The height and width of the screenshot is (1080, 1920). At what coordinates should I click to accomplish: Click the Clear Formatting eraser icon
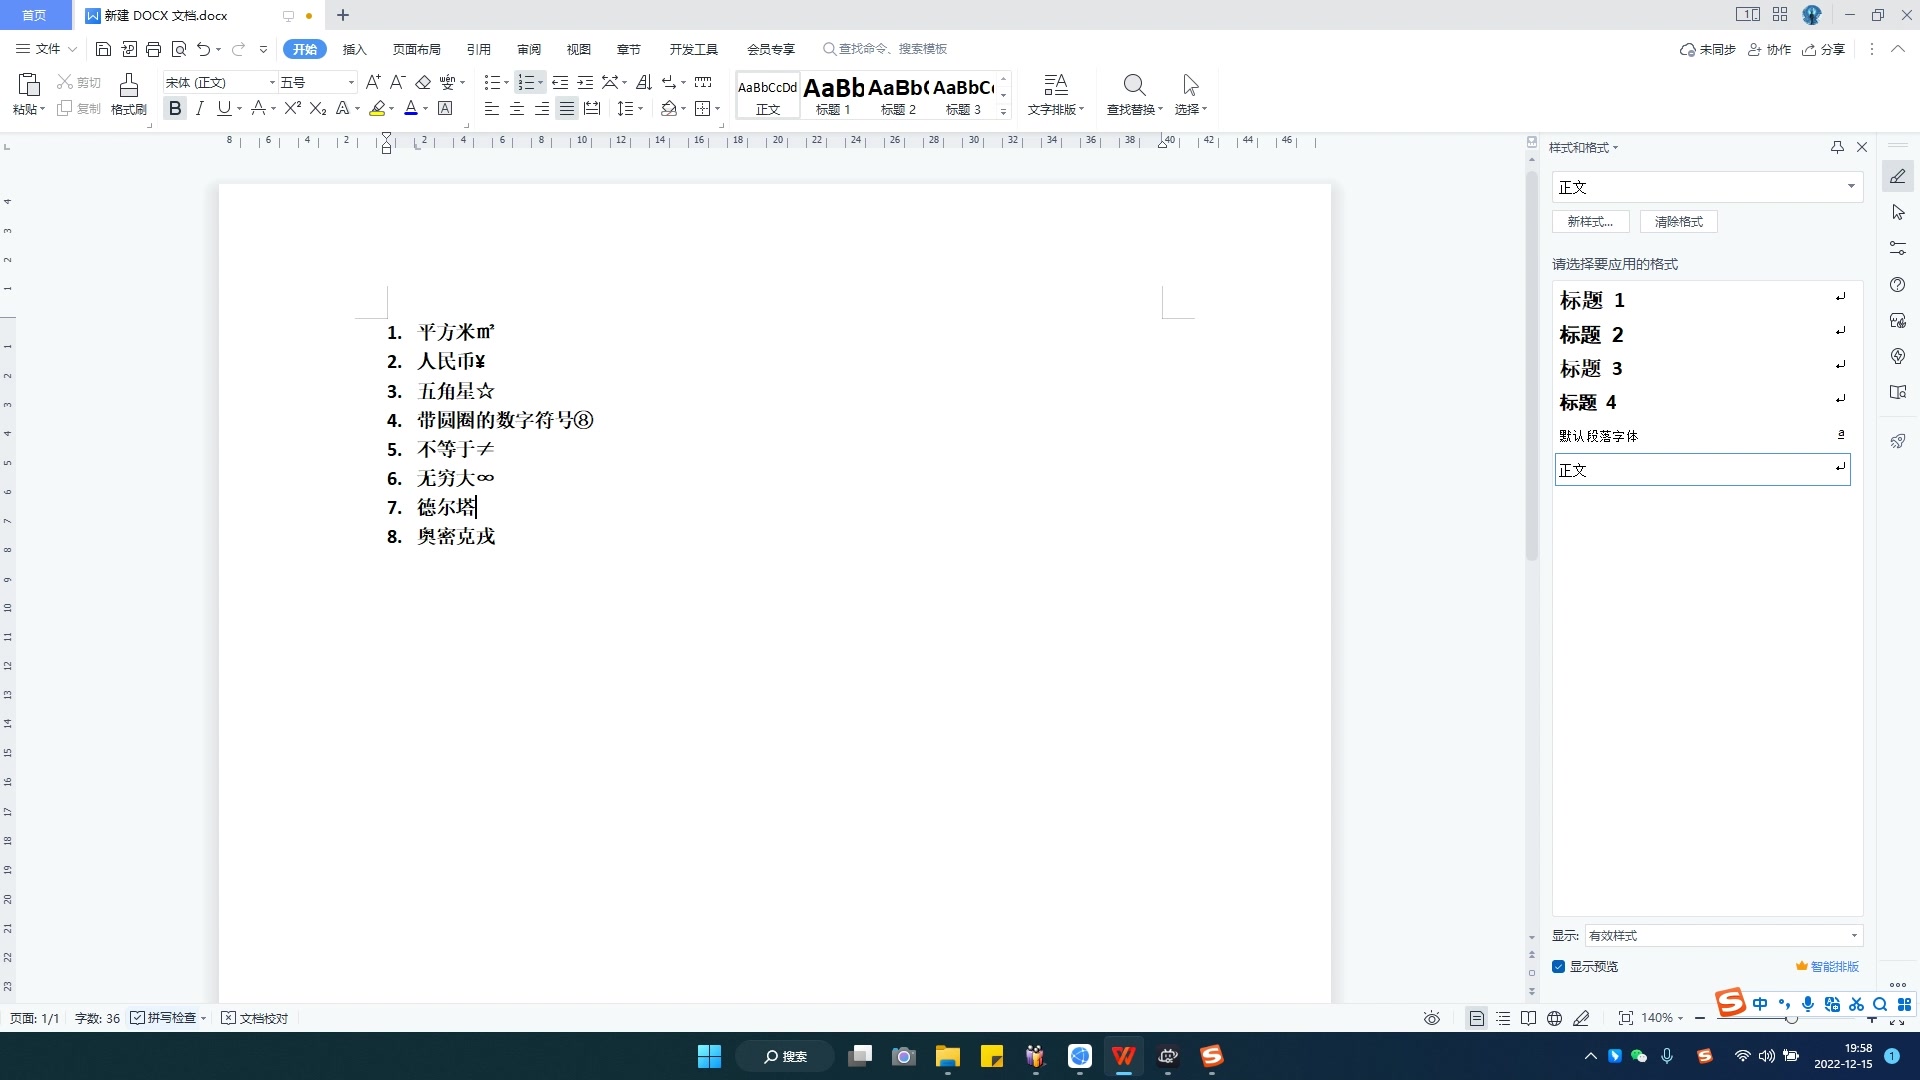(x=423, y=82)
